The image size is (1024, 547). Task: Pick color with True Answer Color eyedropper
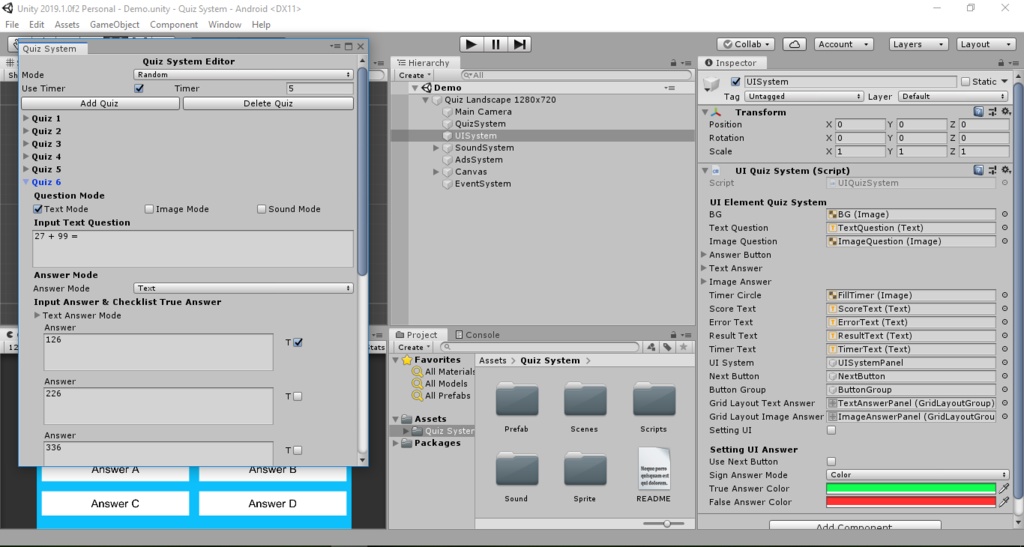tap(1004, 488)
